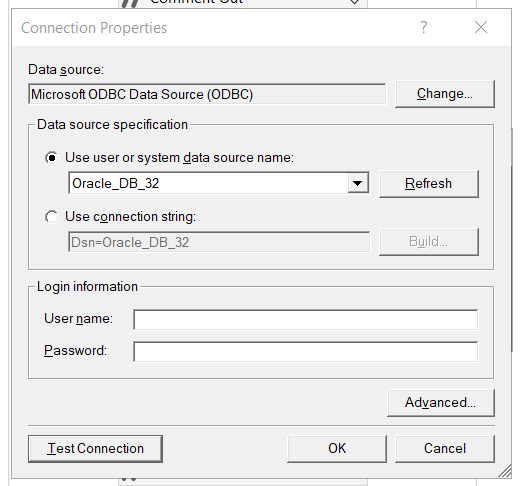
Task: Confirm with the OK button
Action: [337, 449]
